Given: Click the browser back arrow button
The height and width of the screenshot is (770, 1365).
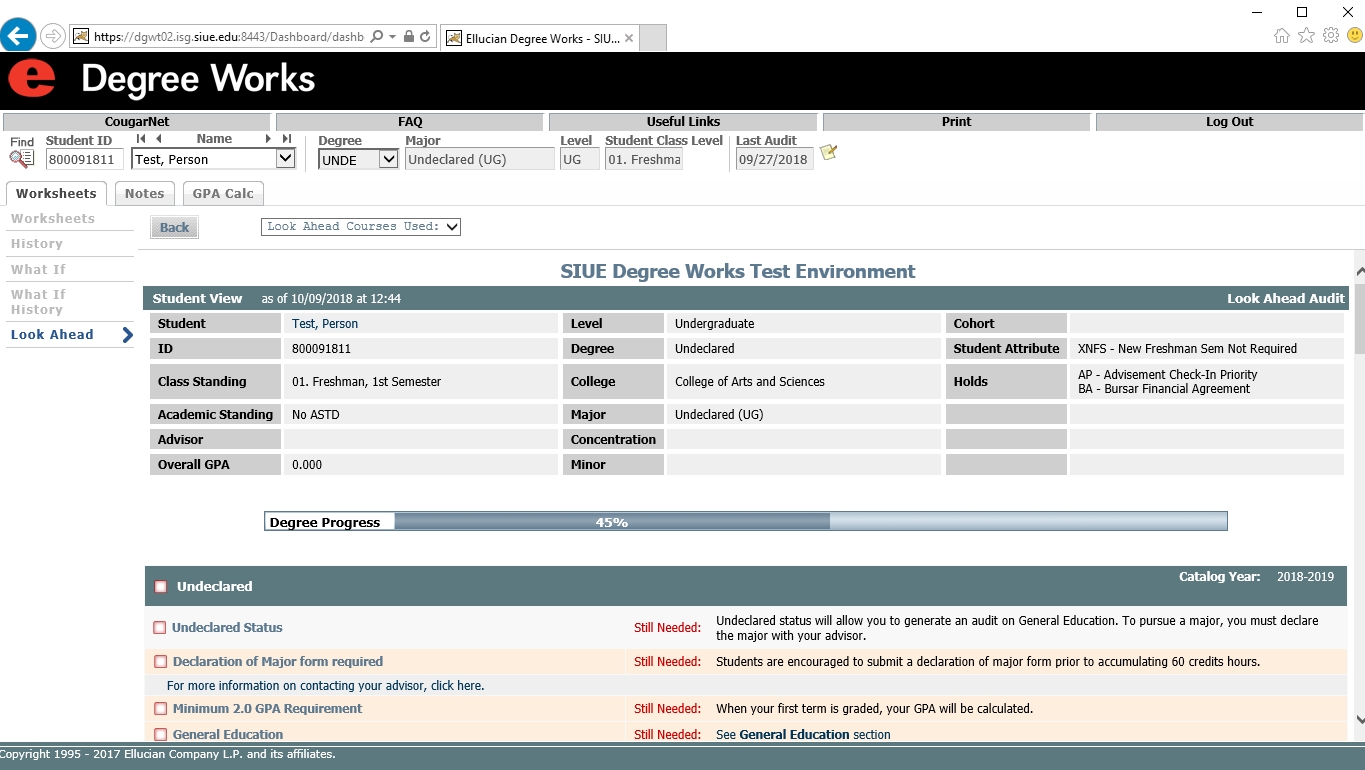Looking at the screenshot, I should pos(18,36).
